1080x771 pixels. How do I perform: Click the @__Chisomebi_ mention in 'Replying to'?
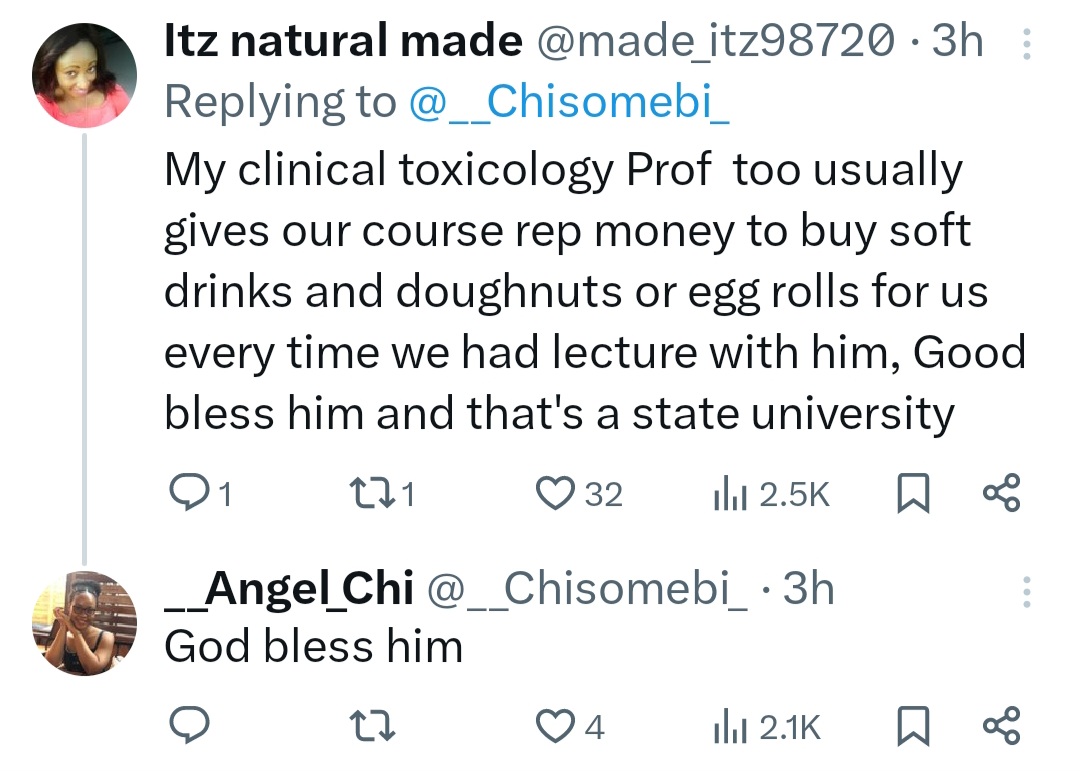pyautogui.click(x=568, y=102)
